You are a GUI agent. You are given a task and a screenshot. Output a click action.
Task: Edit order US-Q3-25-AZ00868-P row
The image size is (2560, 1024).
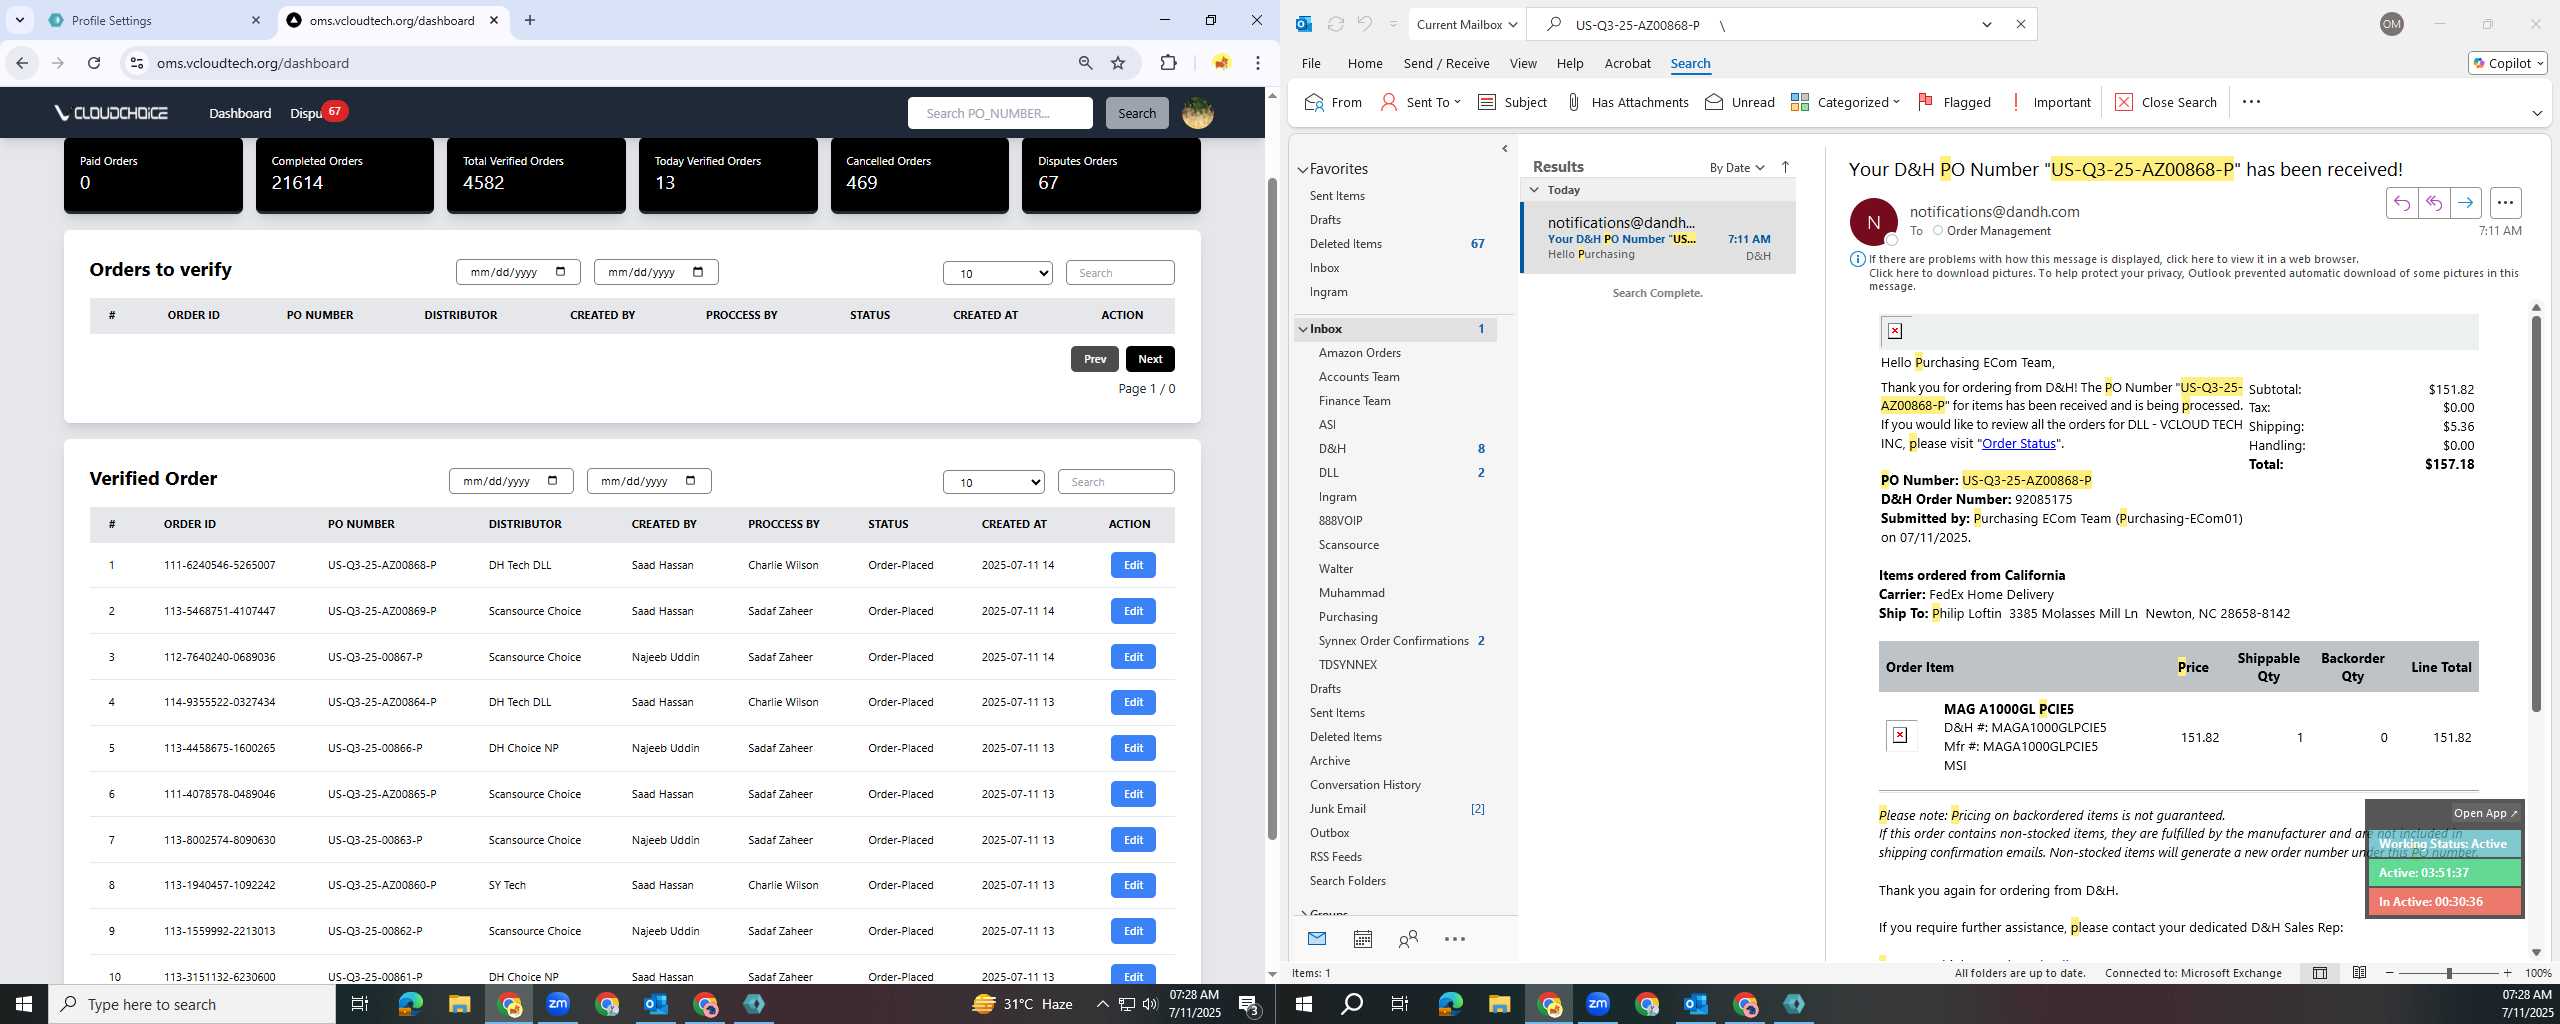[1133, 565]
